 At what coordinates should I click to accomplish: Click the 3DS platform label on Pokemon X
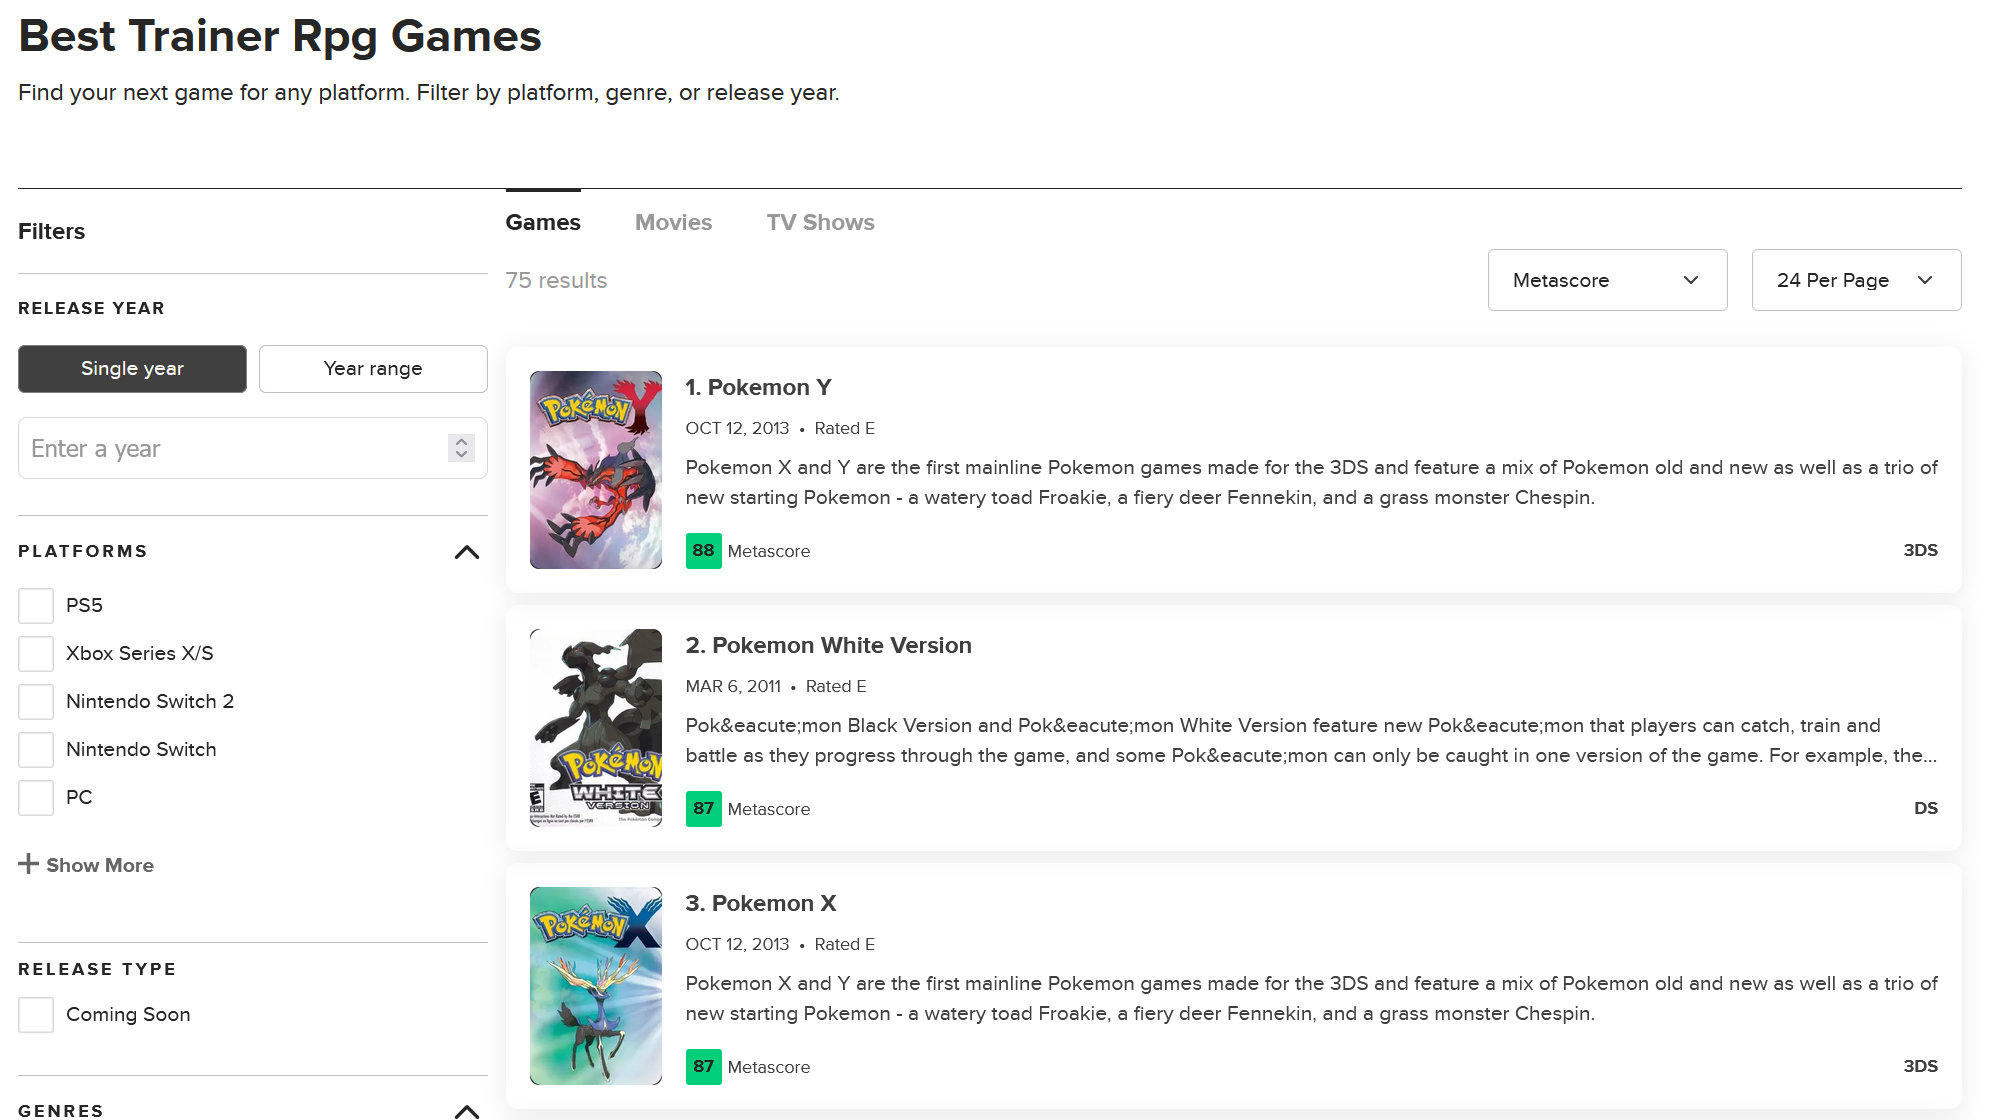click(1920, 1066)
